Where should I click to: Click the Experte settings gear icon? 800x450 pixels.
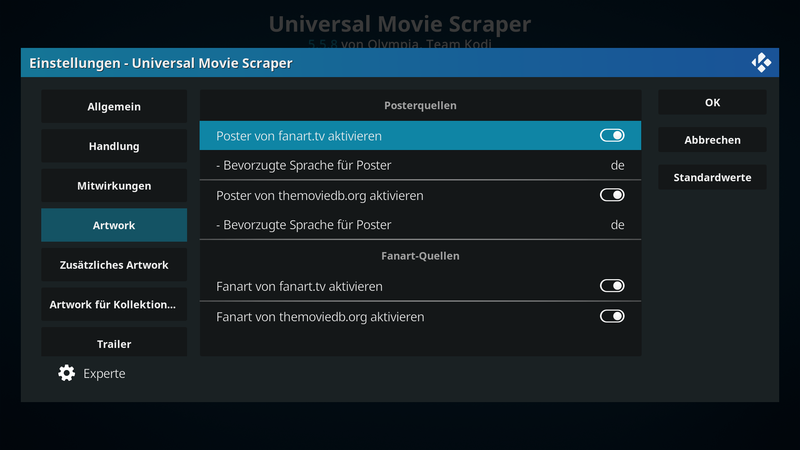tap(66, 373)
